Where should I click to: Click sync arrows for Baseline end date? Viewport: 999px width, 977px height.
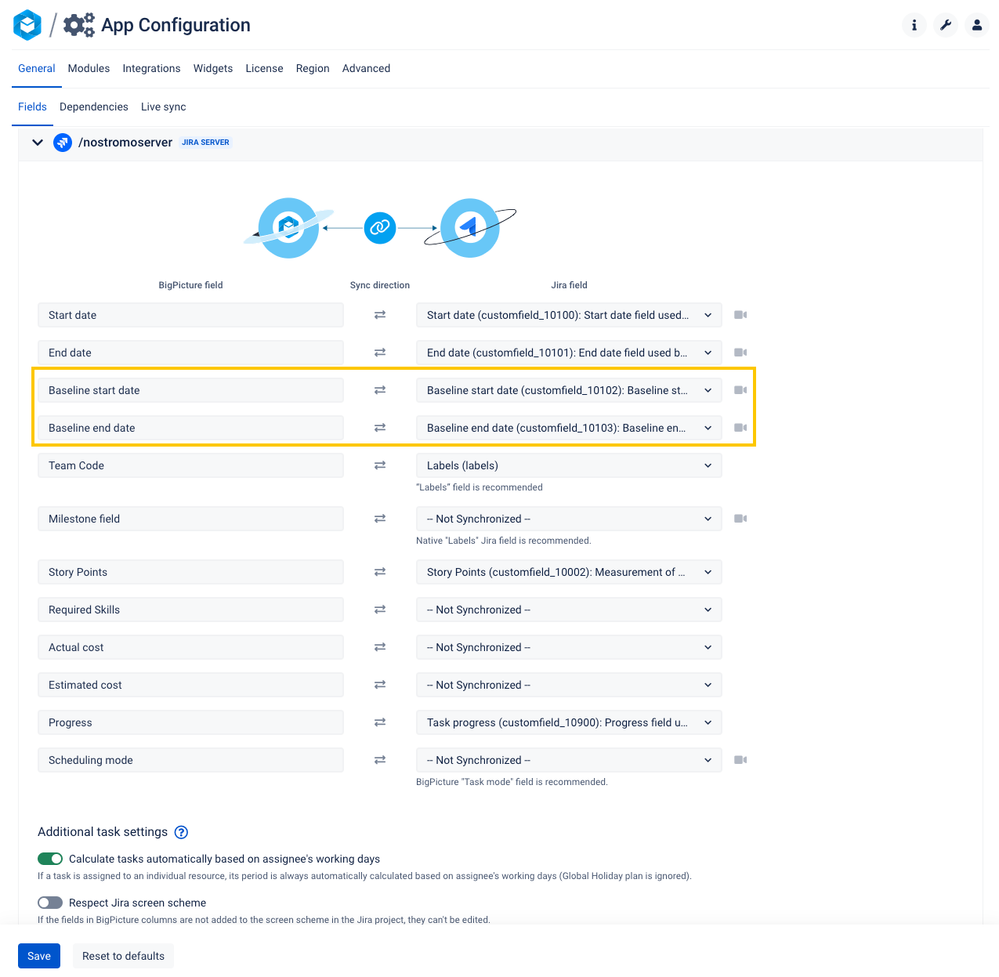(x=380, y=428)
